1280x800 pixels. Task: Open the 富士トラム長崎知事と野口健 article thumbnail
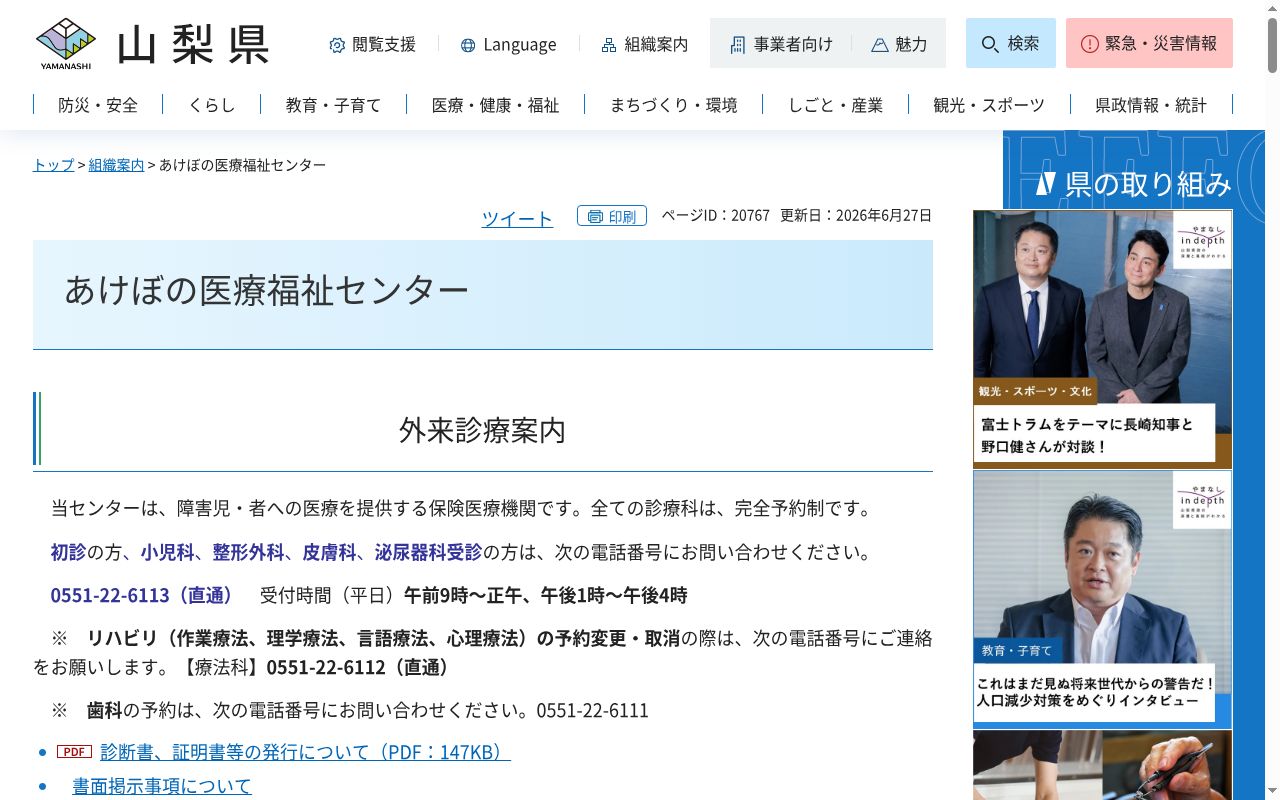coord(1102,338)
